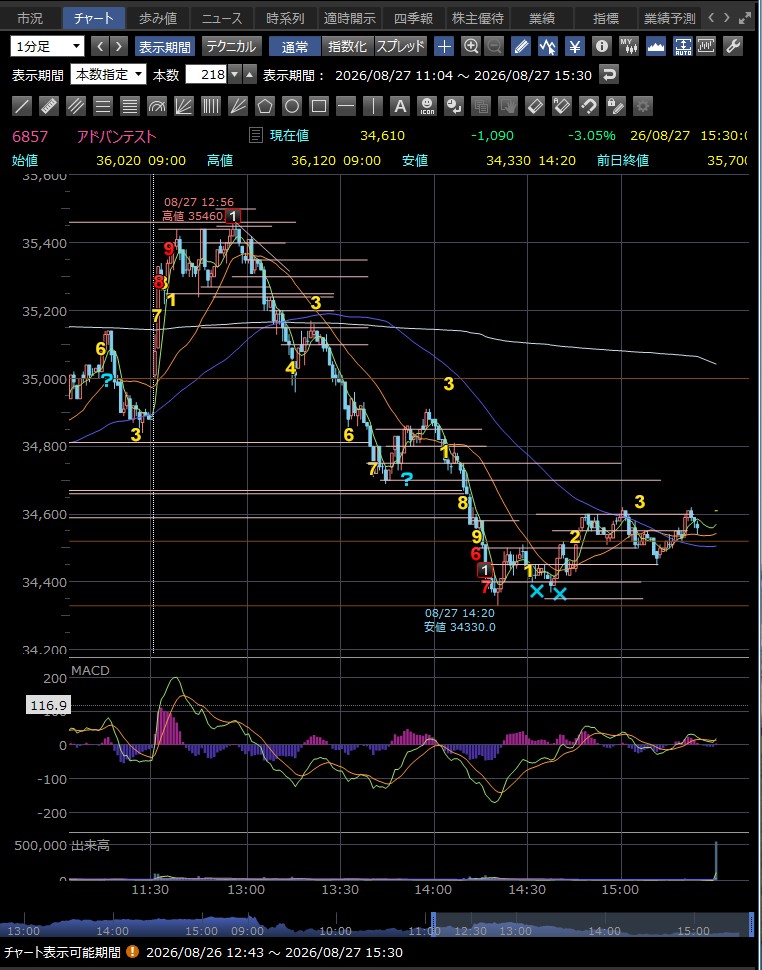This screenshot has width=762, height=970.
Task: Click the lock drawings icon
Action: click(x=615, y=106)
